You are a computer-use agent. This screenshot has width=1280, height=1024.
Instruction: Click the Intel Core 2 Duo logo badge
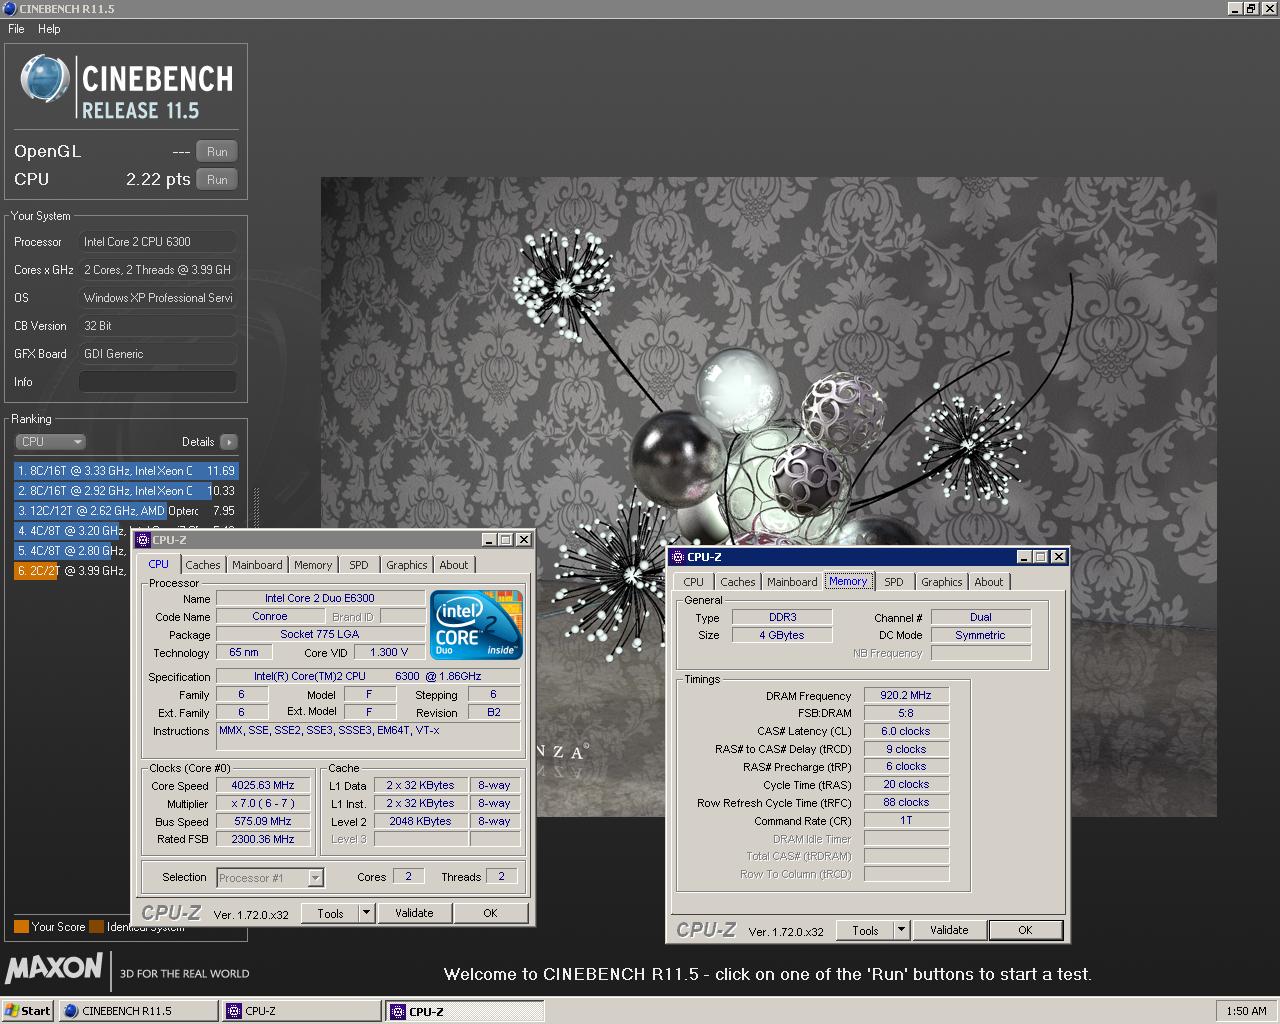[x=476, y=625]
